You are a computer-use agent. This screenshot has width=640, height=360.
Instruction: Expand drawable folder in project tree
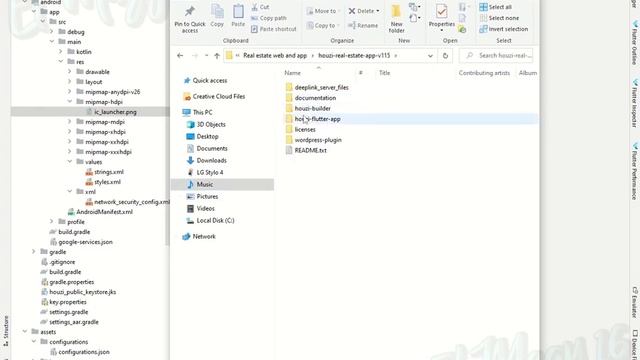[69, 71]
